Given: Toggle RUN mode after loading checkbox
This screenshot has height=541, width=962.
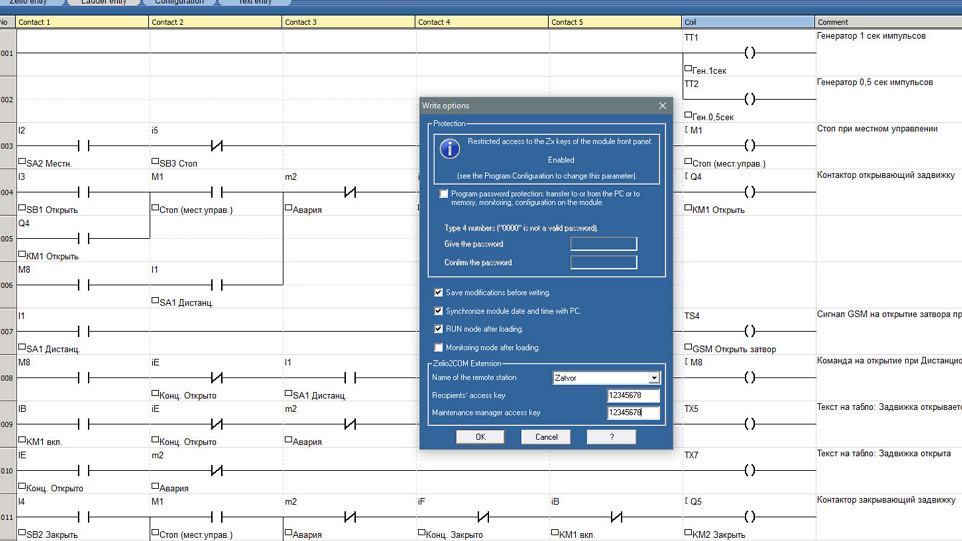Looking at the screenshot, I should (x=439, y=329).
